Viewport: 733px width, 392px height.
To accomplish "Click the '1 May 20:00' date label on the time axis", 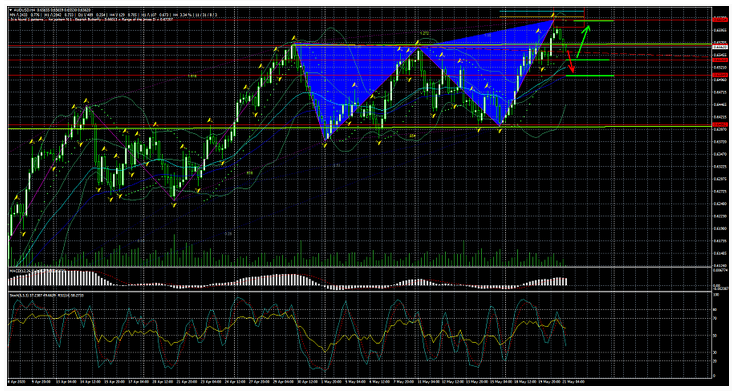I will click(331, 381).
